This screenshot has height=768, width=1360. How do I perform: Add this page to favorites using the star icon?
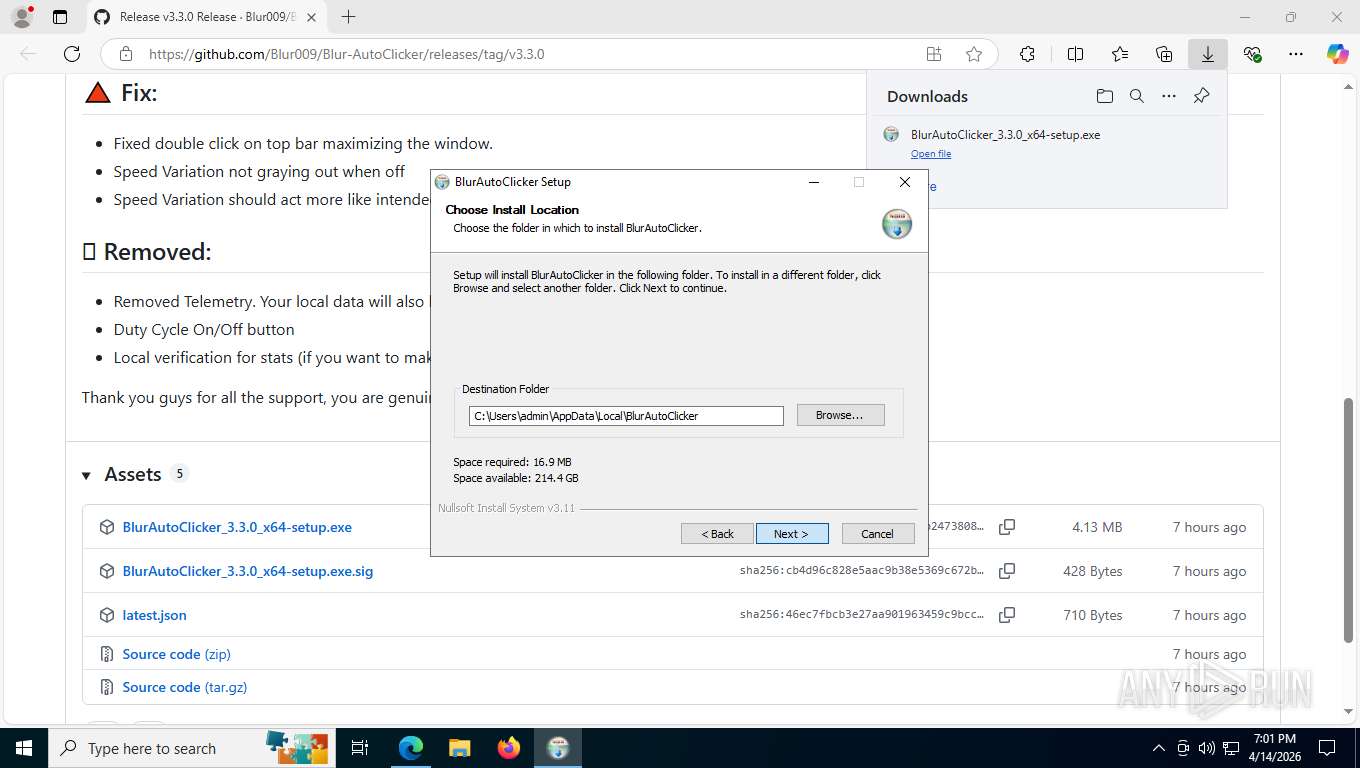[974, 54]
